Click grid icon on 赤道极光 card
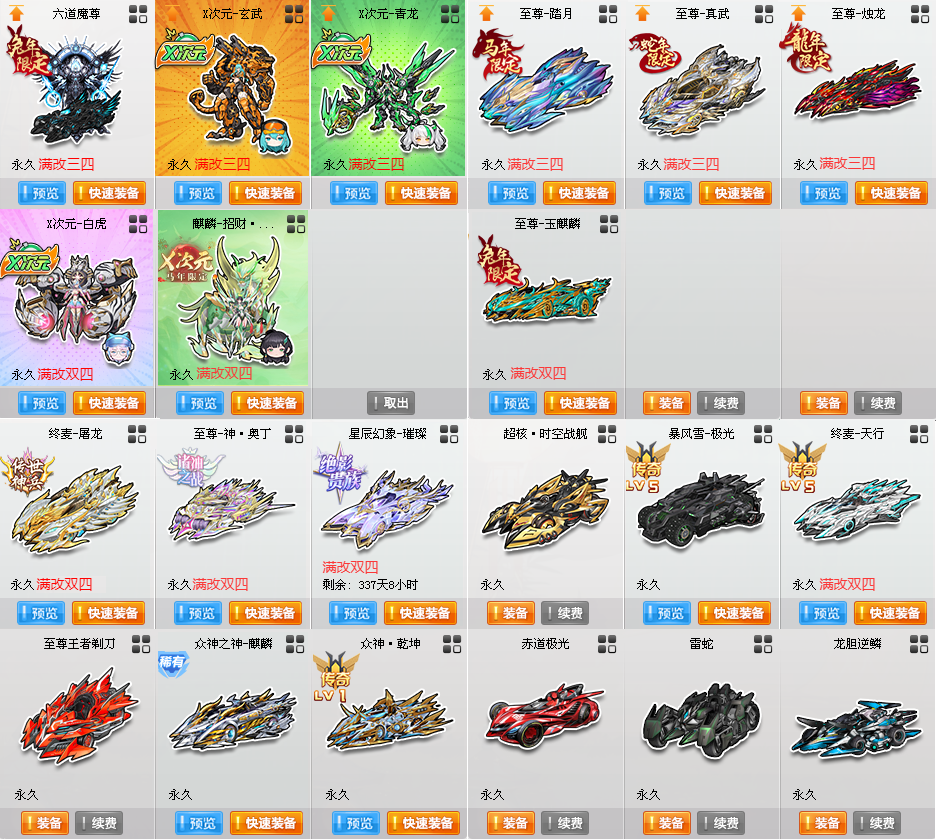The height and width of the screenshot is (839, 936). [x=607, y=644]
